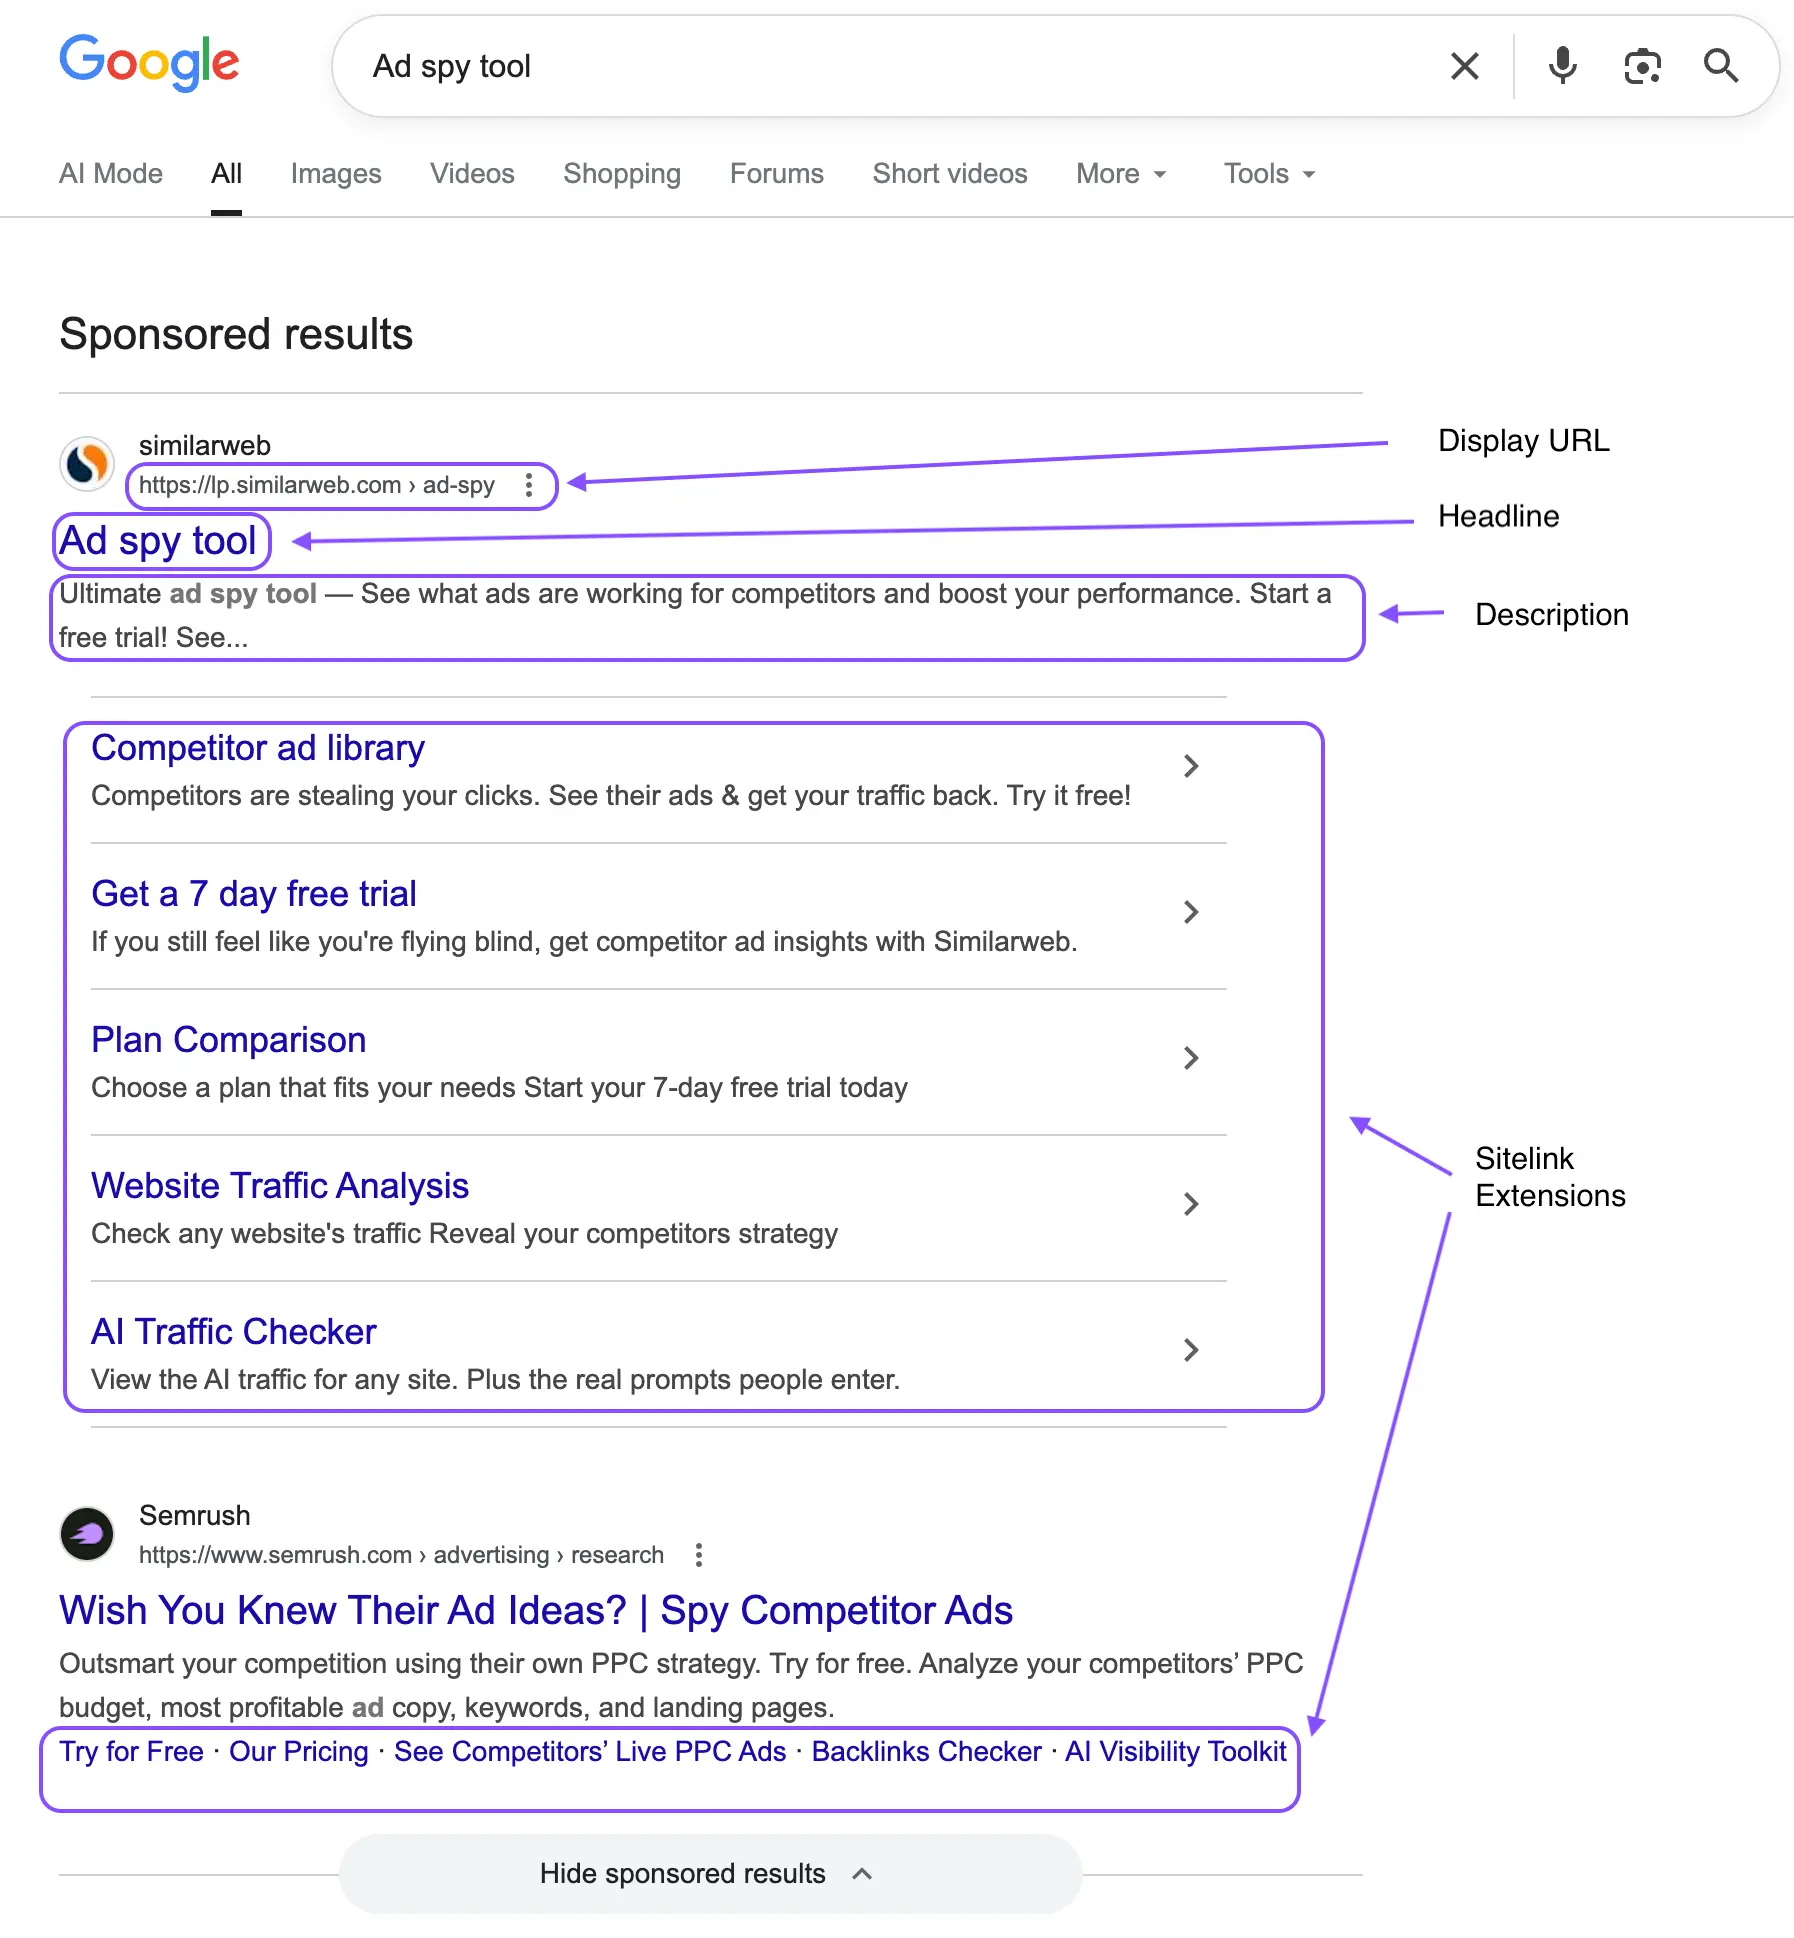Expand the Plan Comparison sitelink chevron
The height and width of the screenshot is (1938, 1794).
(x=1190, y=1058)
